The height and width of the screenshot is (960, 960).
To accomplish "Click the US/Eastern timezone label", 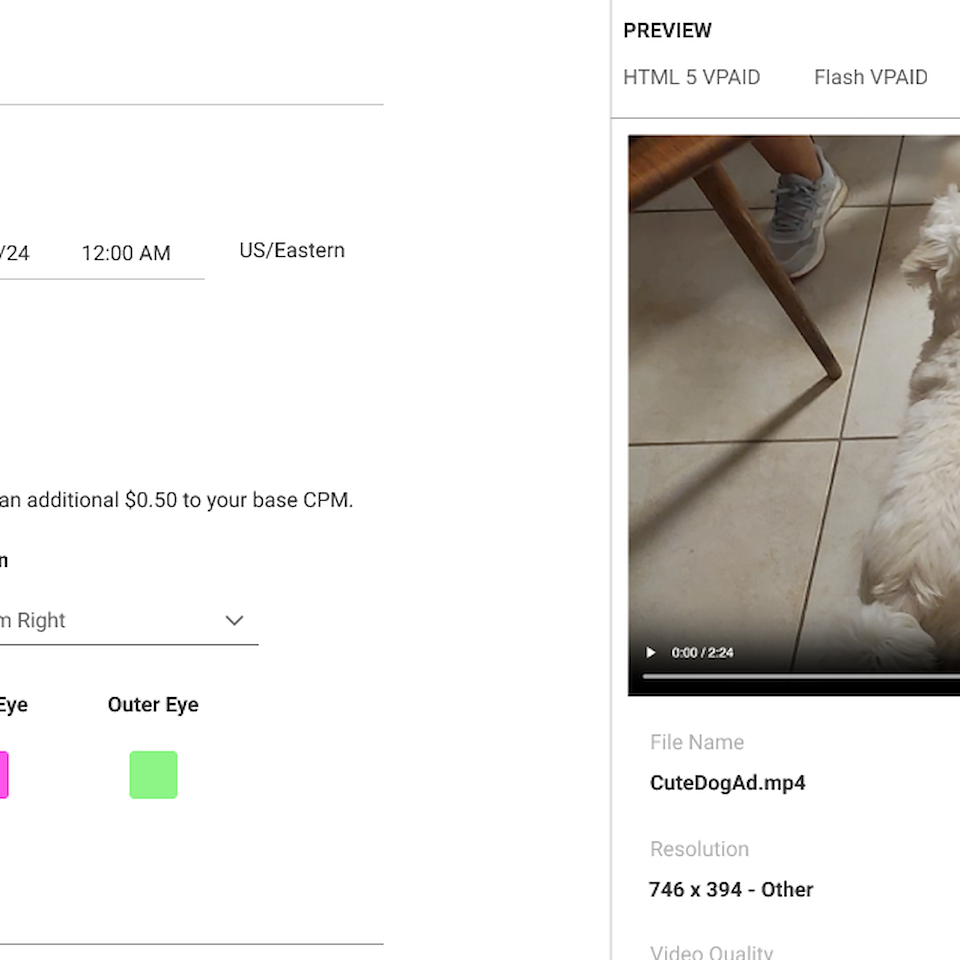I will tap(292, 250).
